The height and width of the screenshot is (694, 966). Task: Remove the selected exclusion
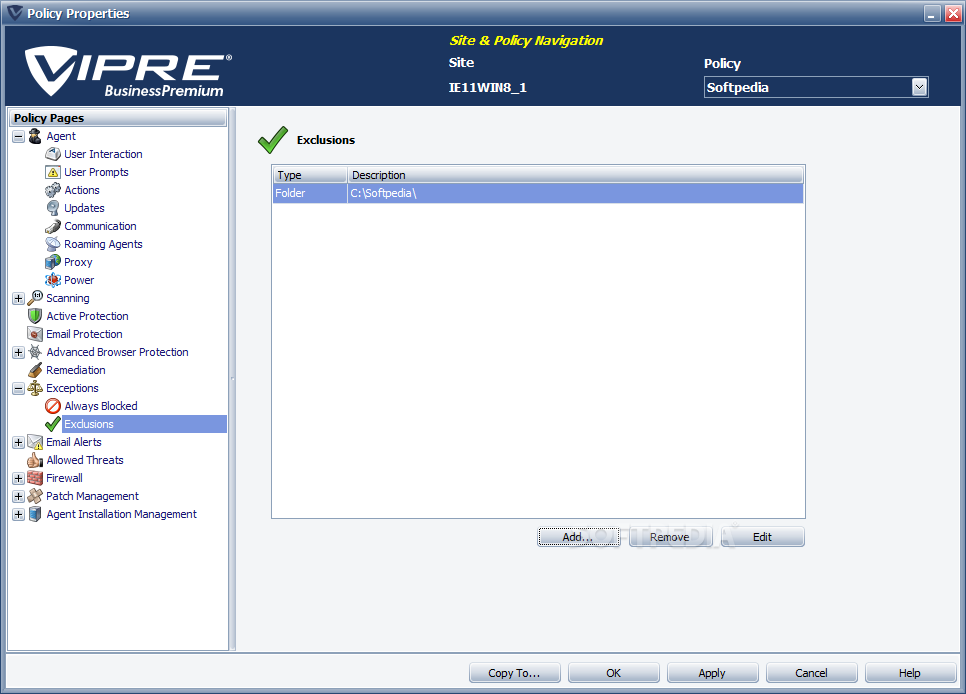coord(670,537)
